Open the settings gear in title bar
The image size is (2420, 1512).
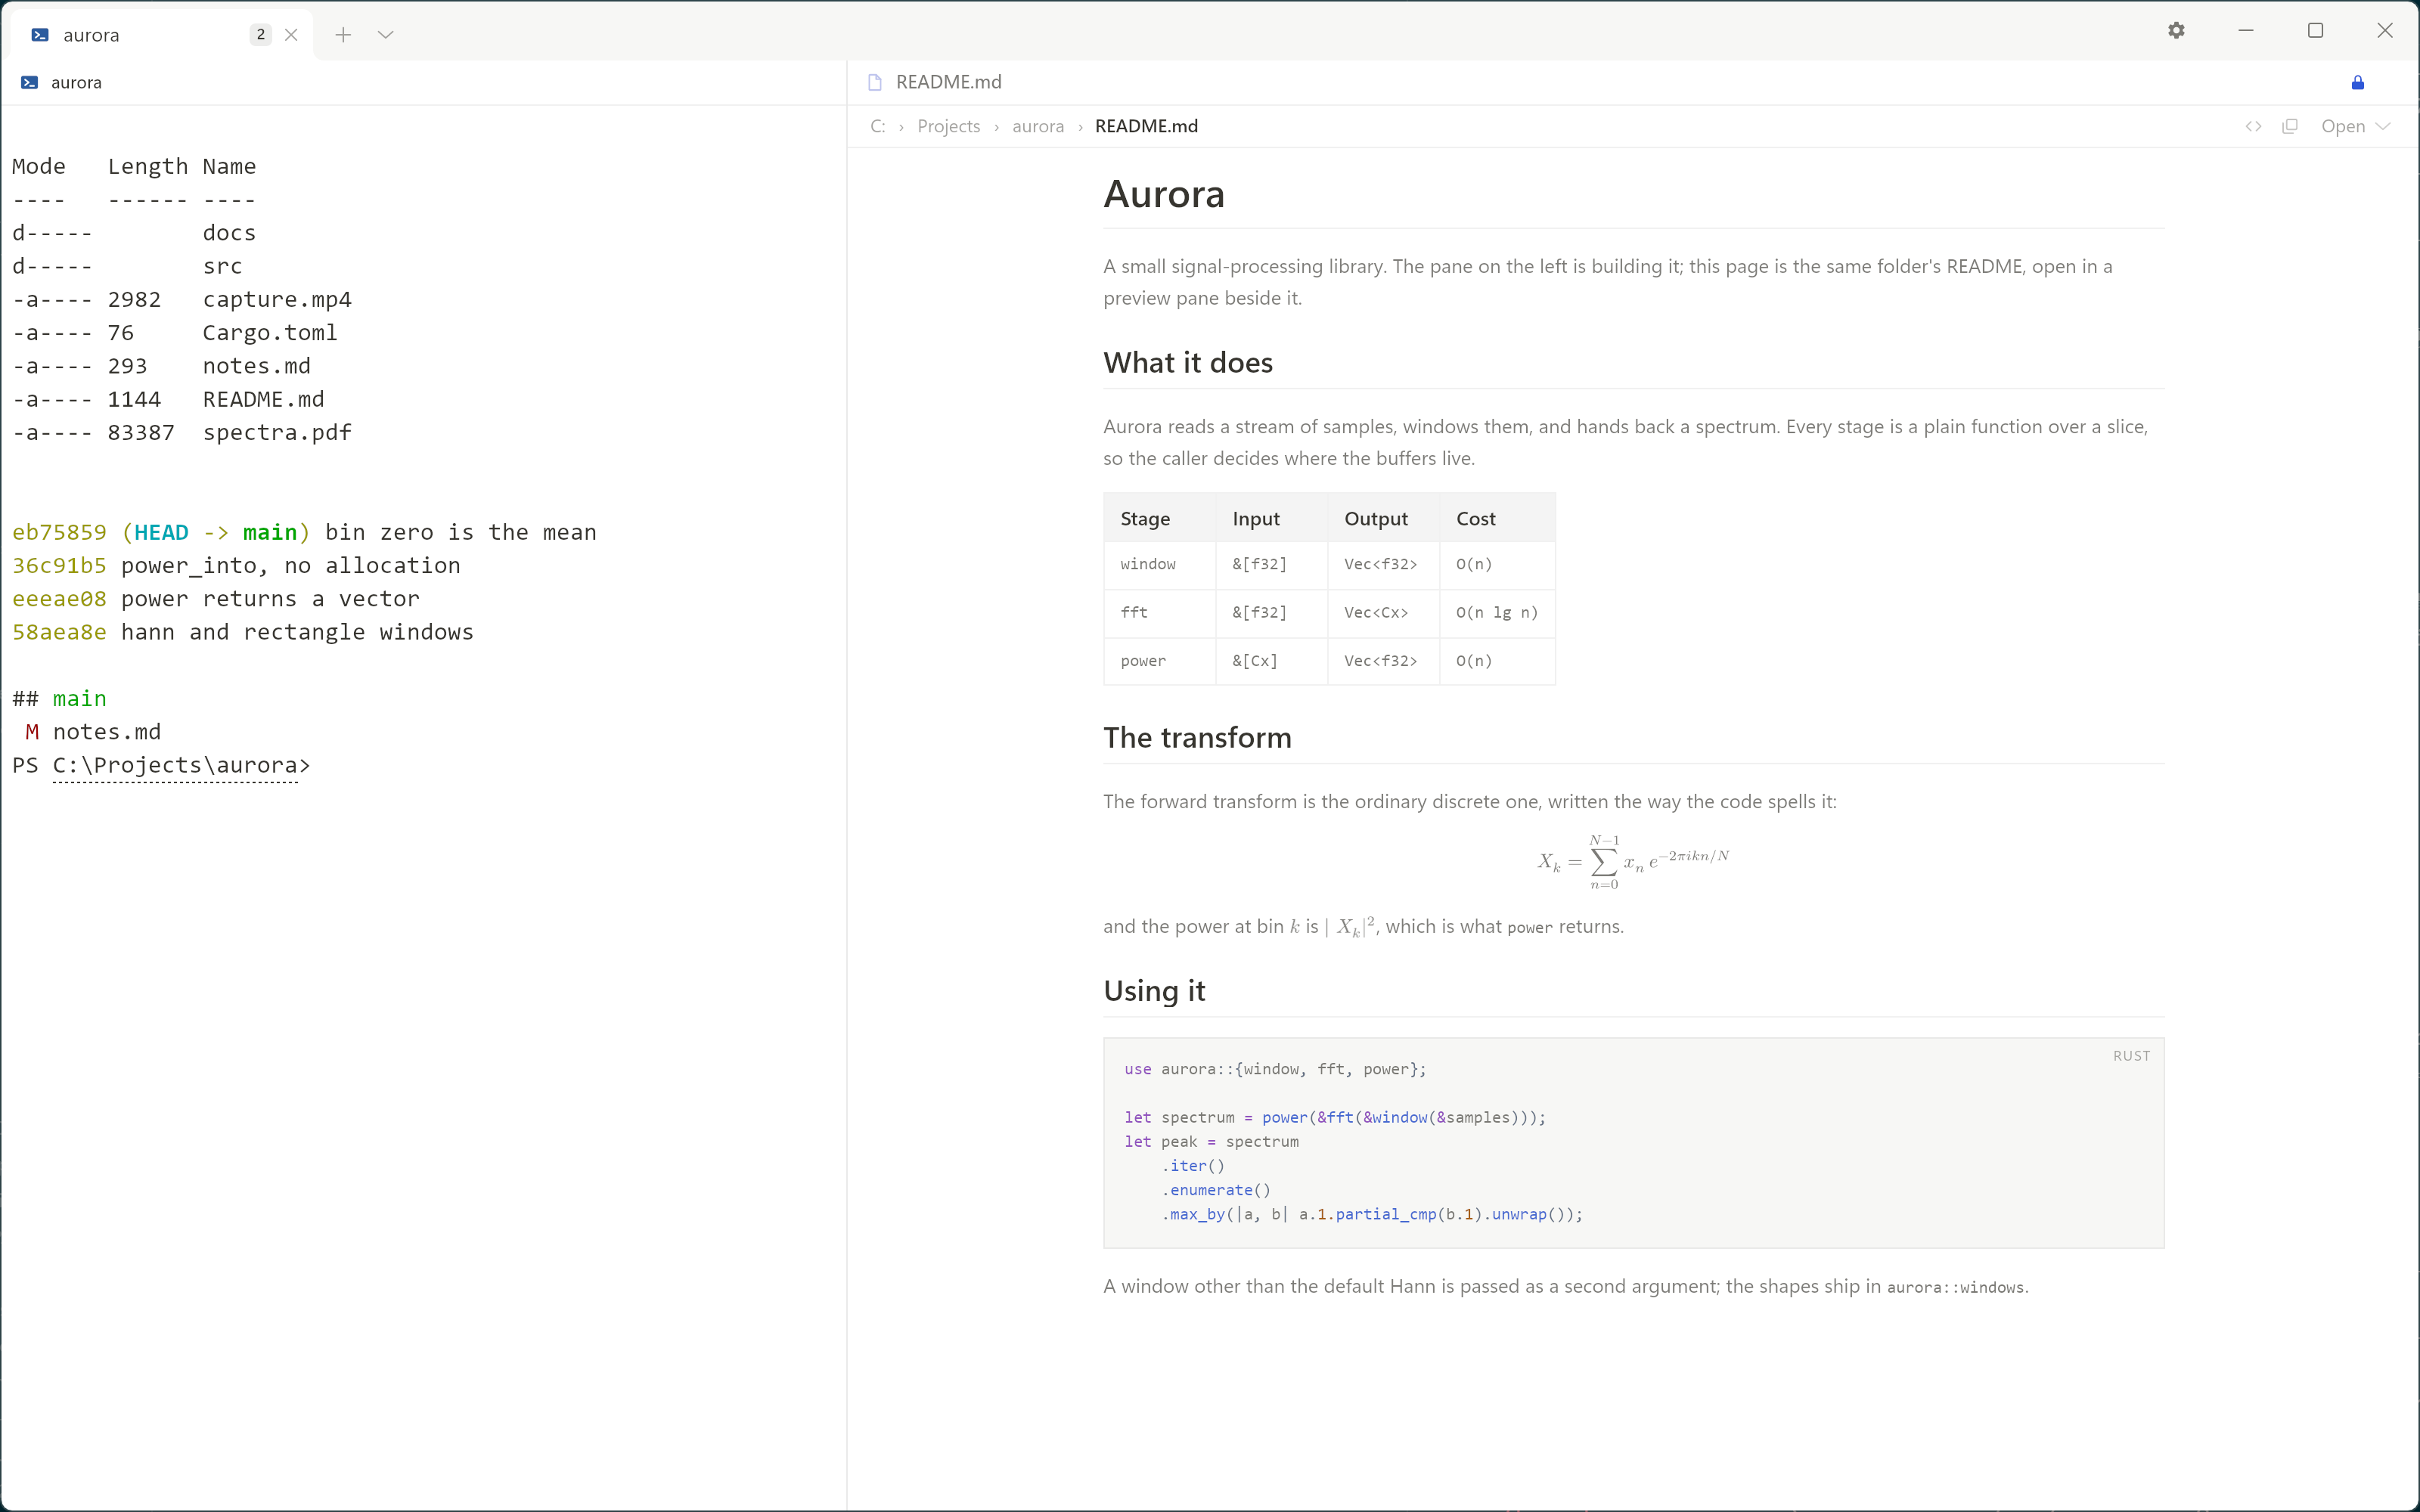[2176, 31]
